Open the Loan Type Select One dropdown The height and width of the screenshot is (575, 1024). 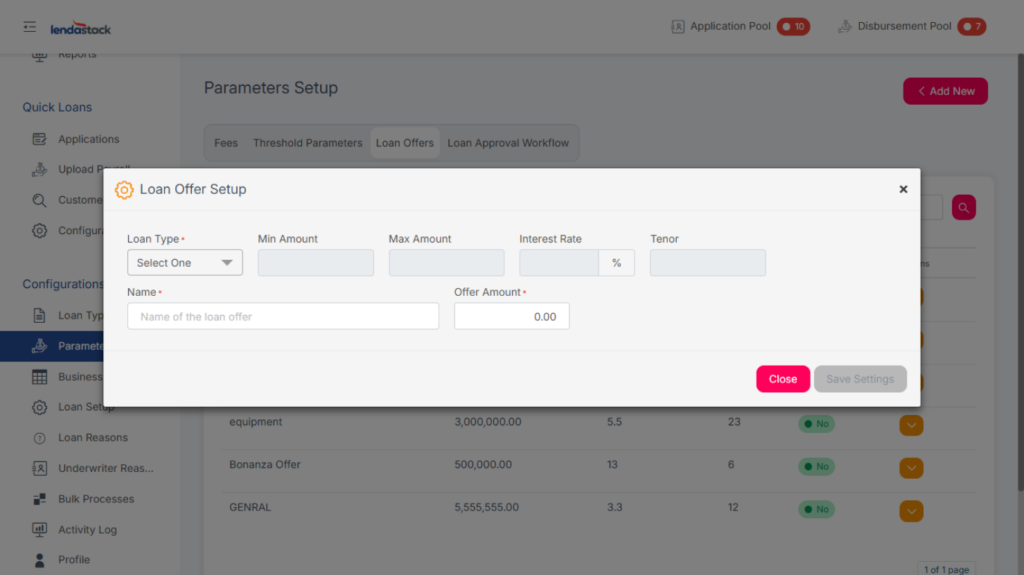point(185,263)
